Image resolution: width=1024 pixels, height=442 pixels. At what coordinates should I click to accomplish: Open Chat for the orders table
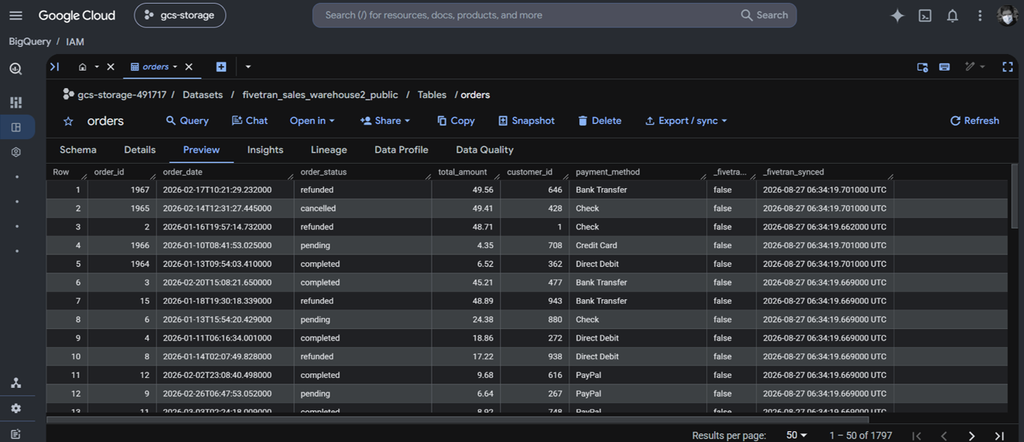coord(249,121)
